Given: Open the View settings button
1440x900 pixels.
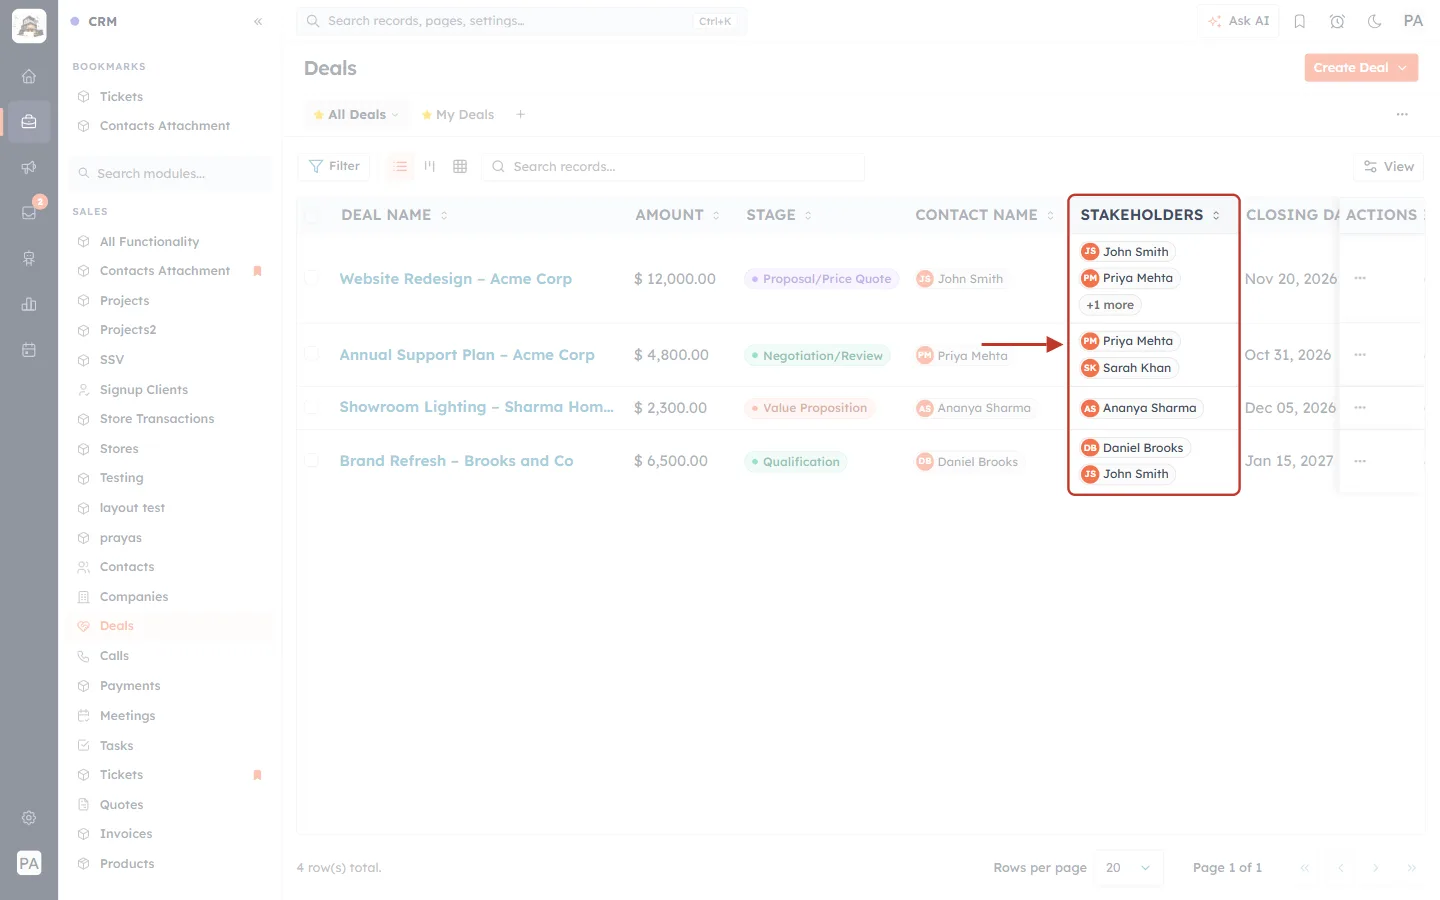Looking at the screenshot, I should (x=1389, y=166).
